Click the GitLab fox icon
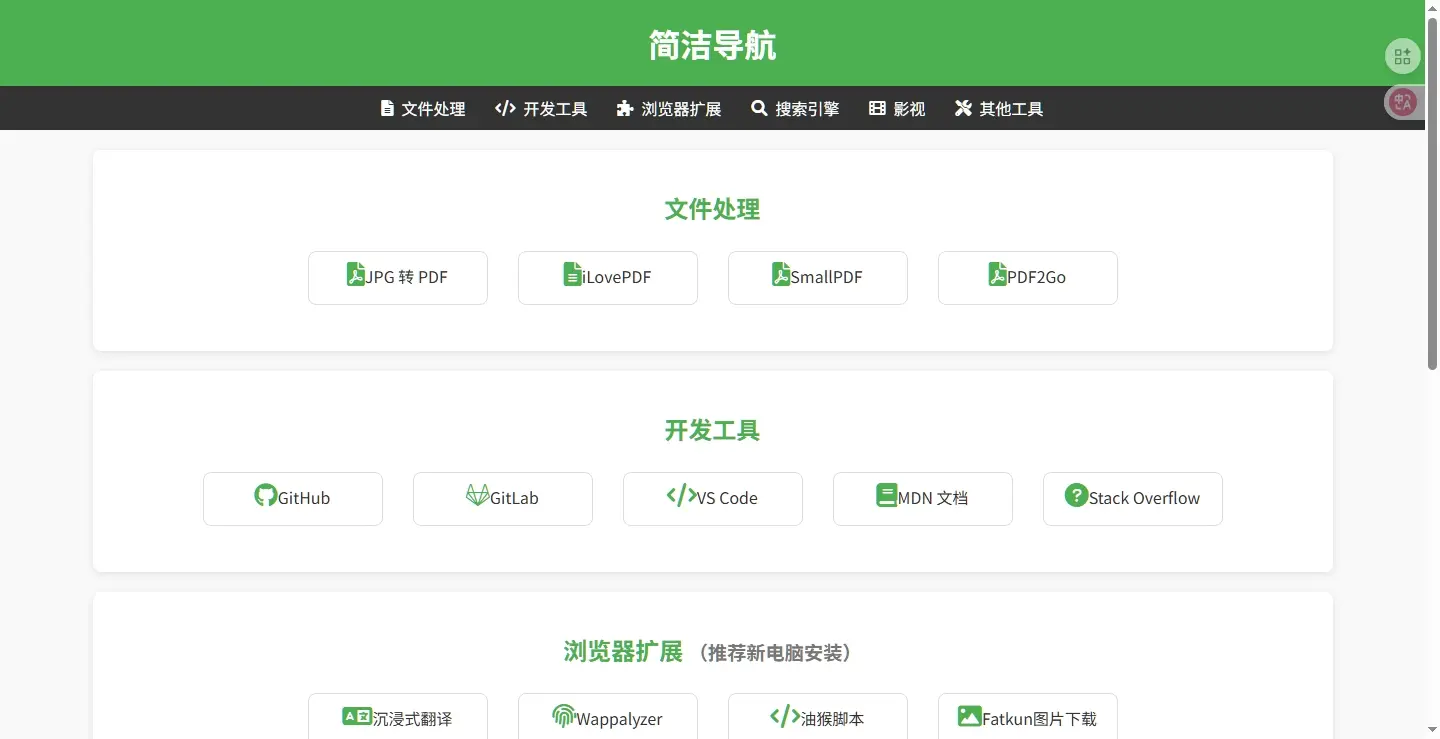 click(x=477, y=495)
